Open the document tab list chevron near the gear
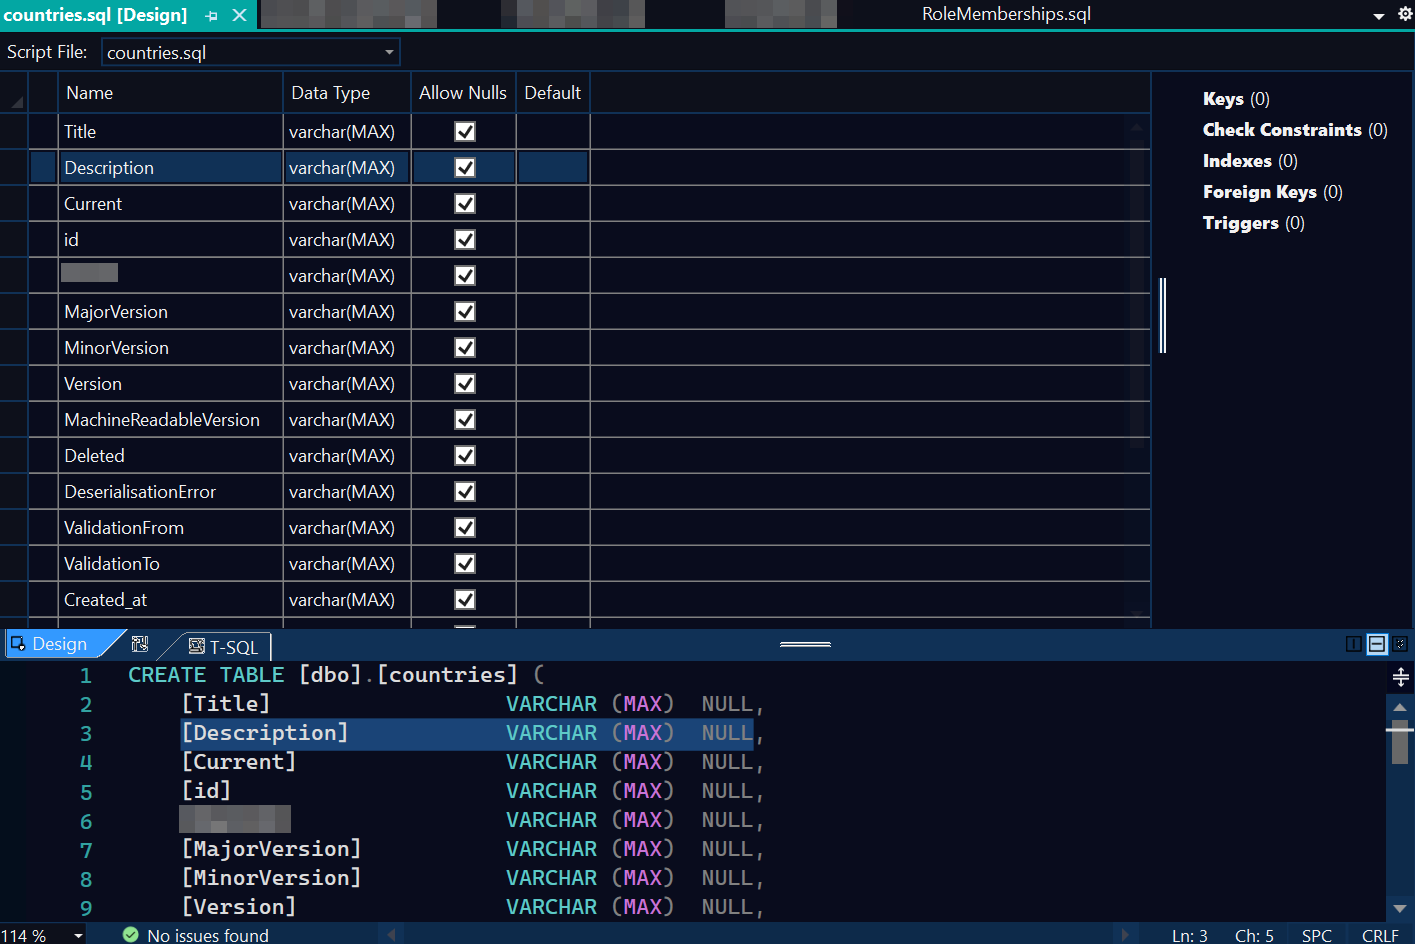The width and height of the screenshot is (1415, 944). tap(1379, 16)
